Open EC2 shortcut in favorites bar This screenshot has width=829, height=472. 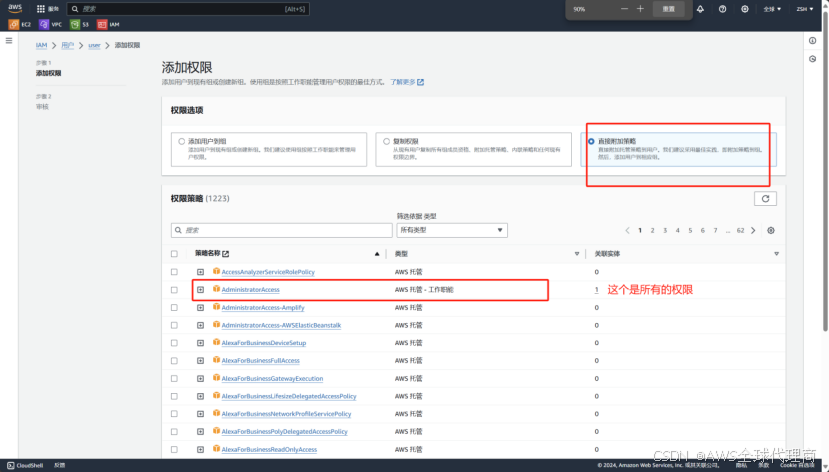(x=20, y=24)
